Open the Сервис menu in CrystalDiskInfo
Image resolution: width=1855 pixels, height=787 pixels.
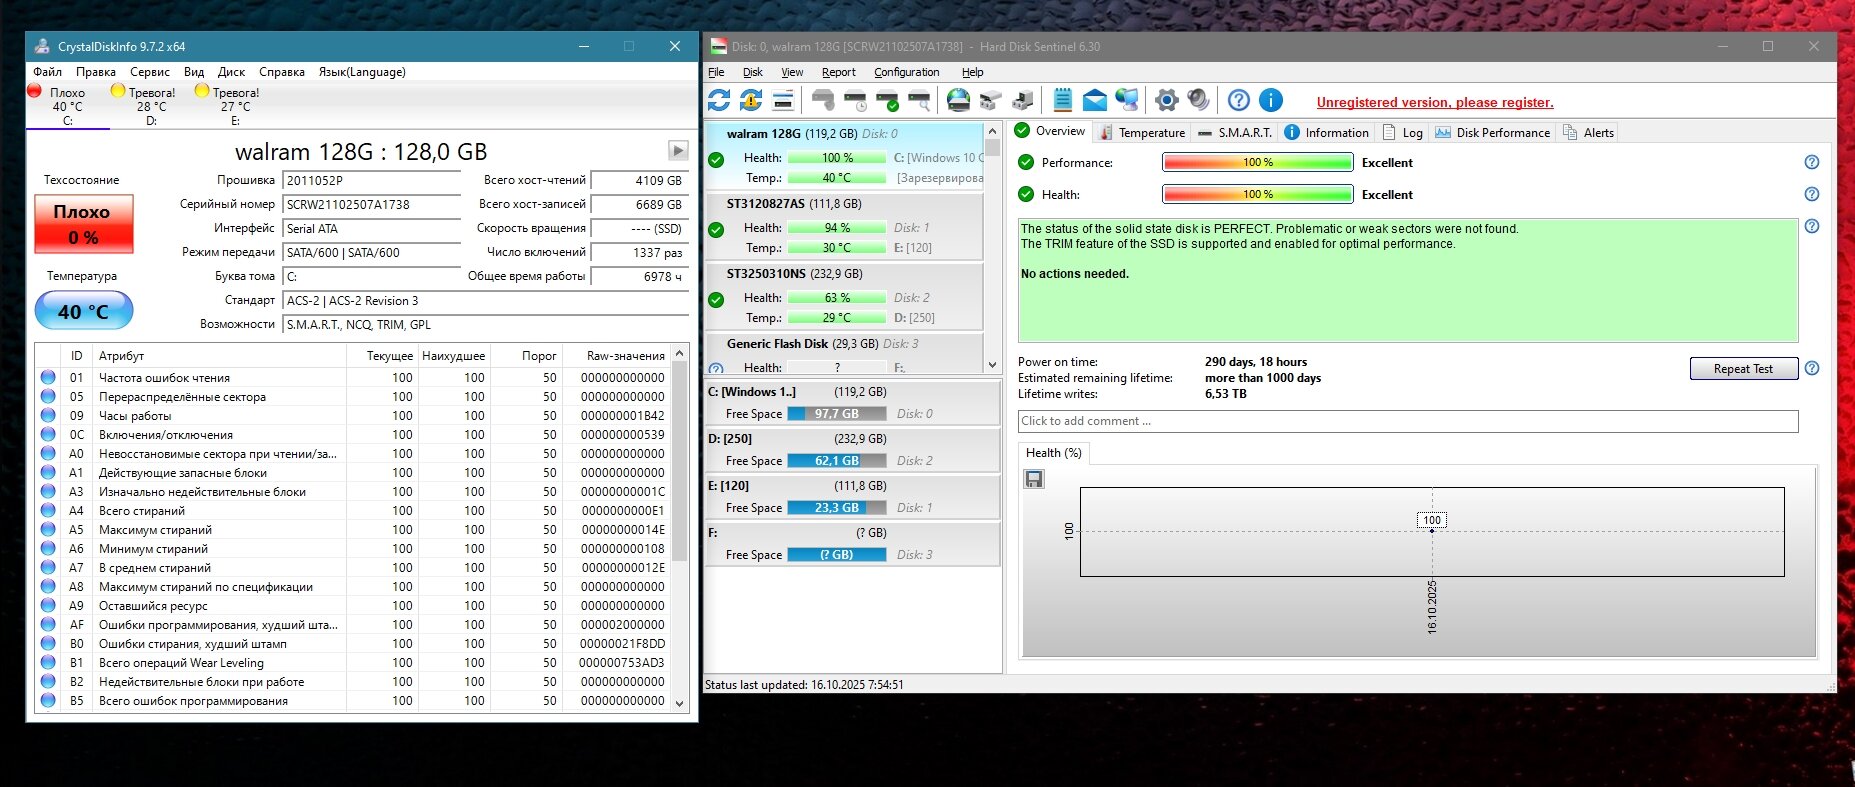(149, 72)
